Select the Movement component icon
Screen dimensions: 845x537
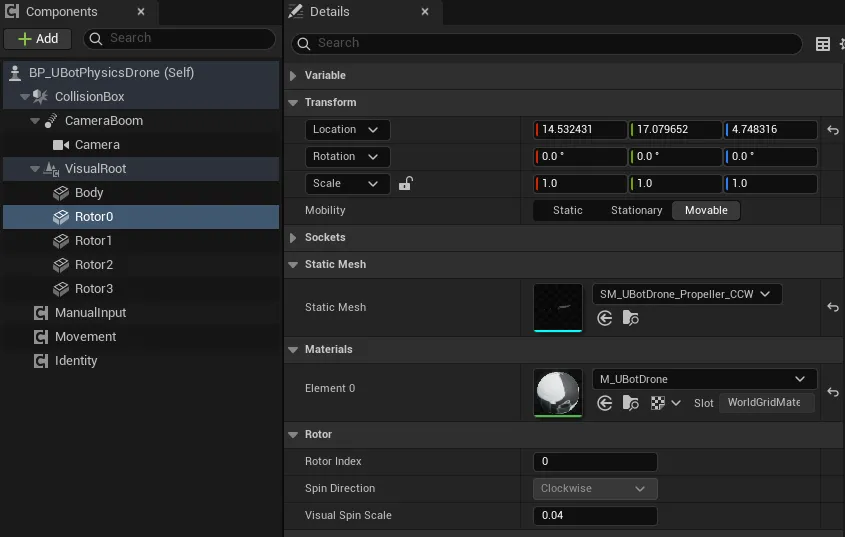[41, 337]
